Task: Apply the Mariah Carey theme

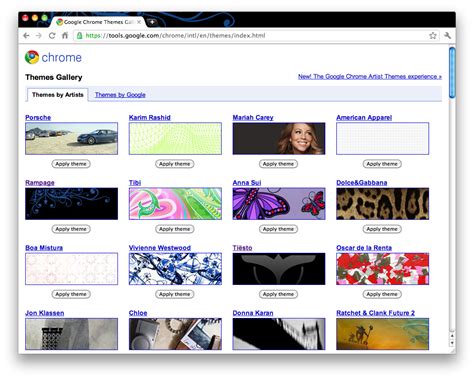Action: pos(278,164)
